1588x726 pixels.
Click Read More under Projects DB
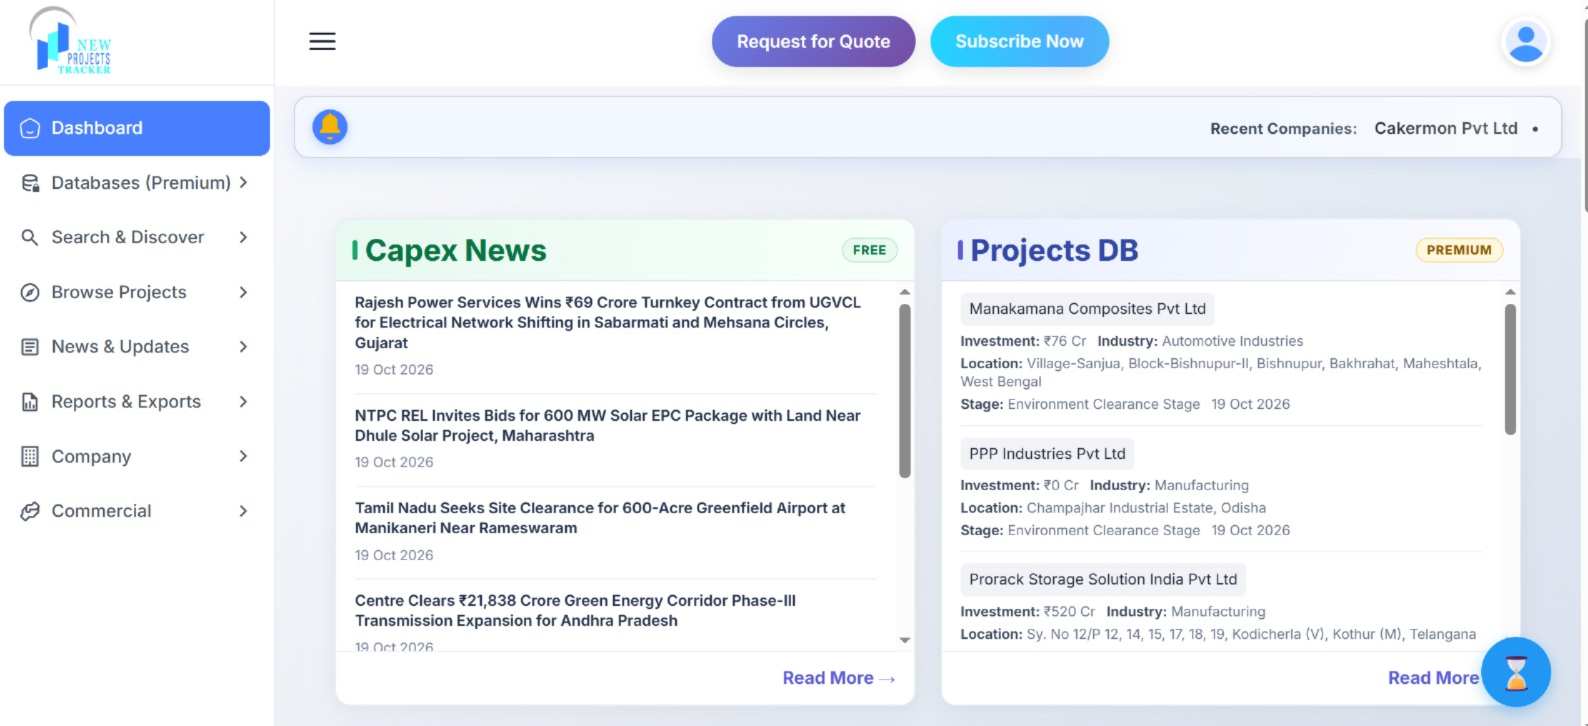[x=1433, y=678]
